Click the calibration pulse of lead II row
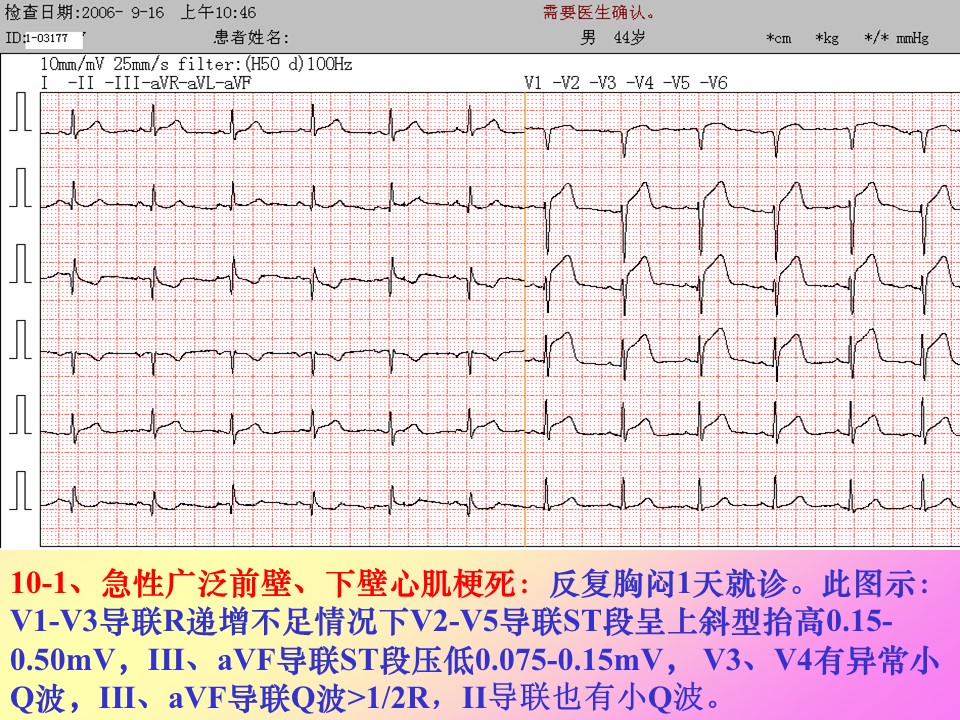Viewport: 960px width, 720px height. [x=21, y=187]
